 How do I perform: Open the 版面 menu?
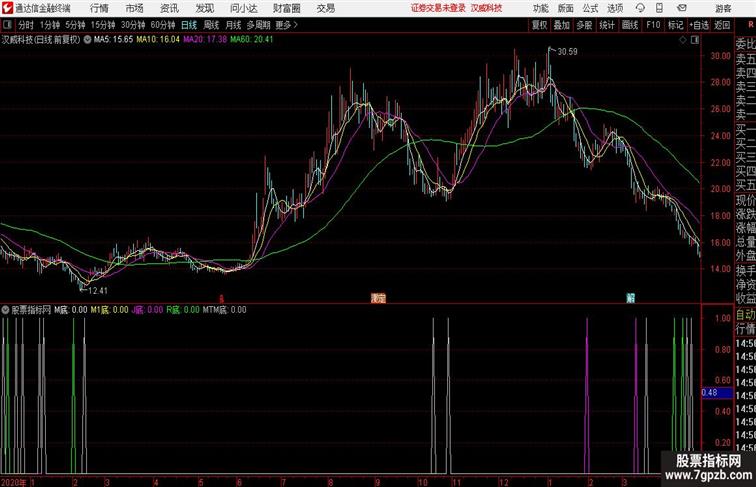coord(566,8)
